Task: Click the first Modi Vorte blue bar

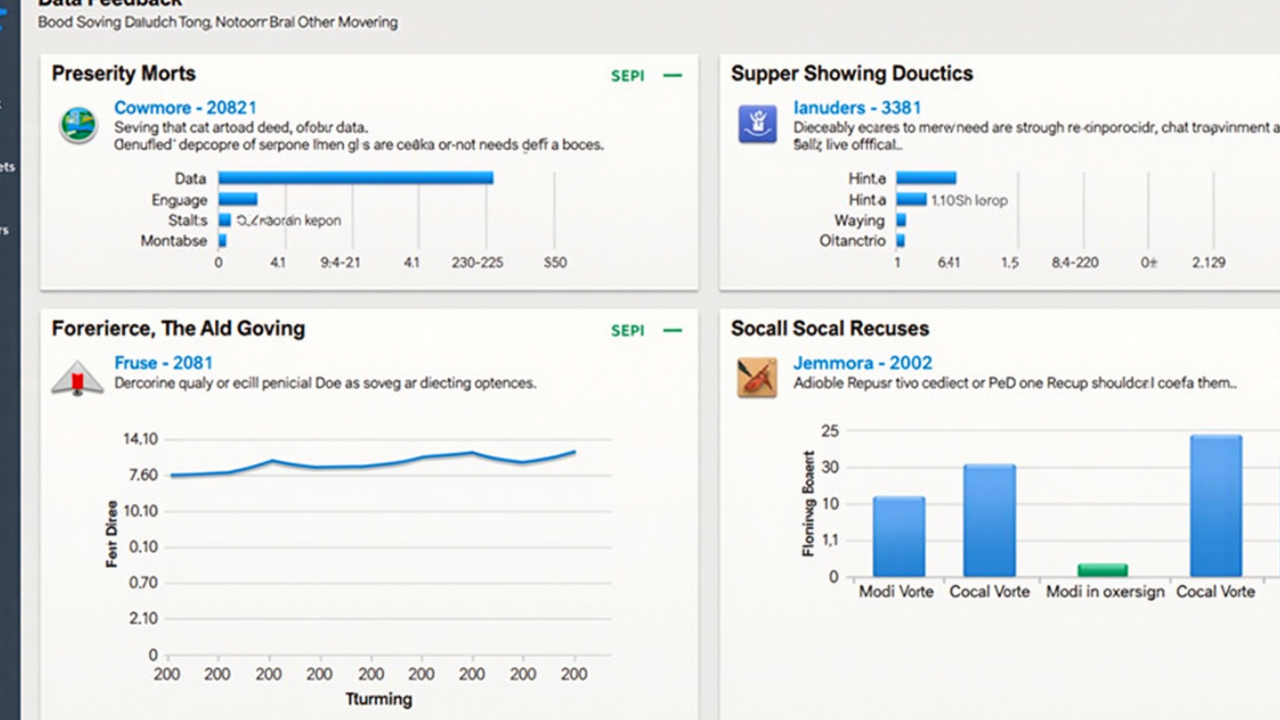Action: 899,537
